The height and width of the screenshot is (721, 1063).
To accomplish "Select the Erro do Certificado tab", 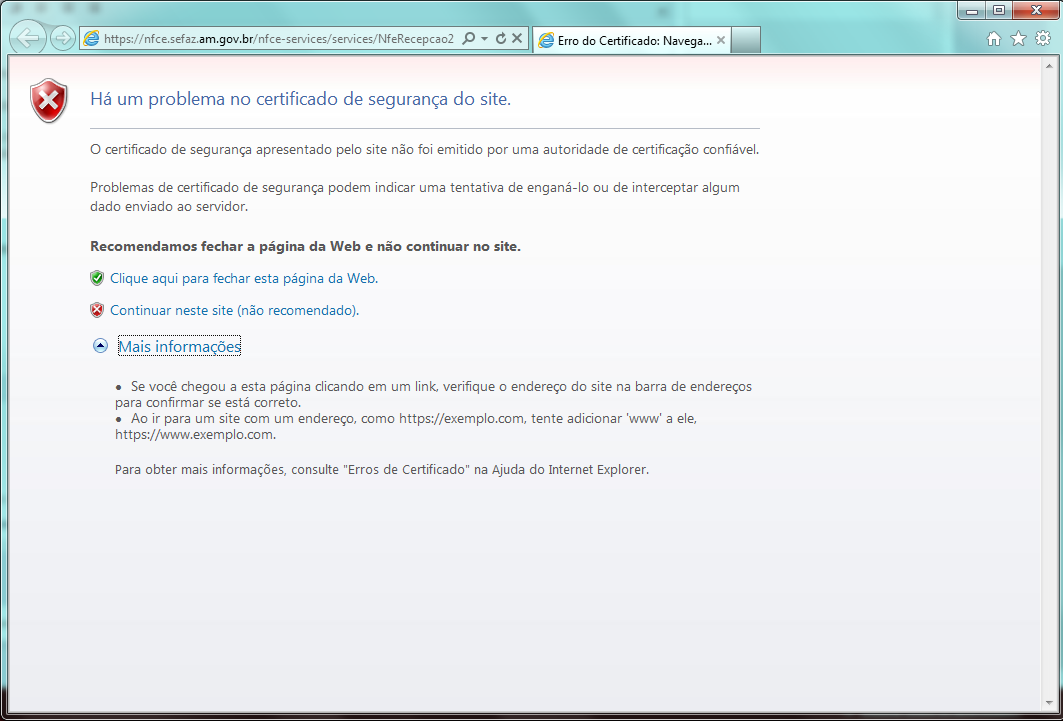I will pyautogui.click(x=632, y=41).
